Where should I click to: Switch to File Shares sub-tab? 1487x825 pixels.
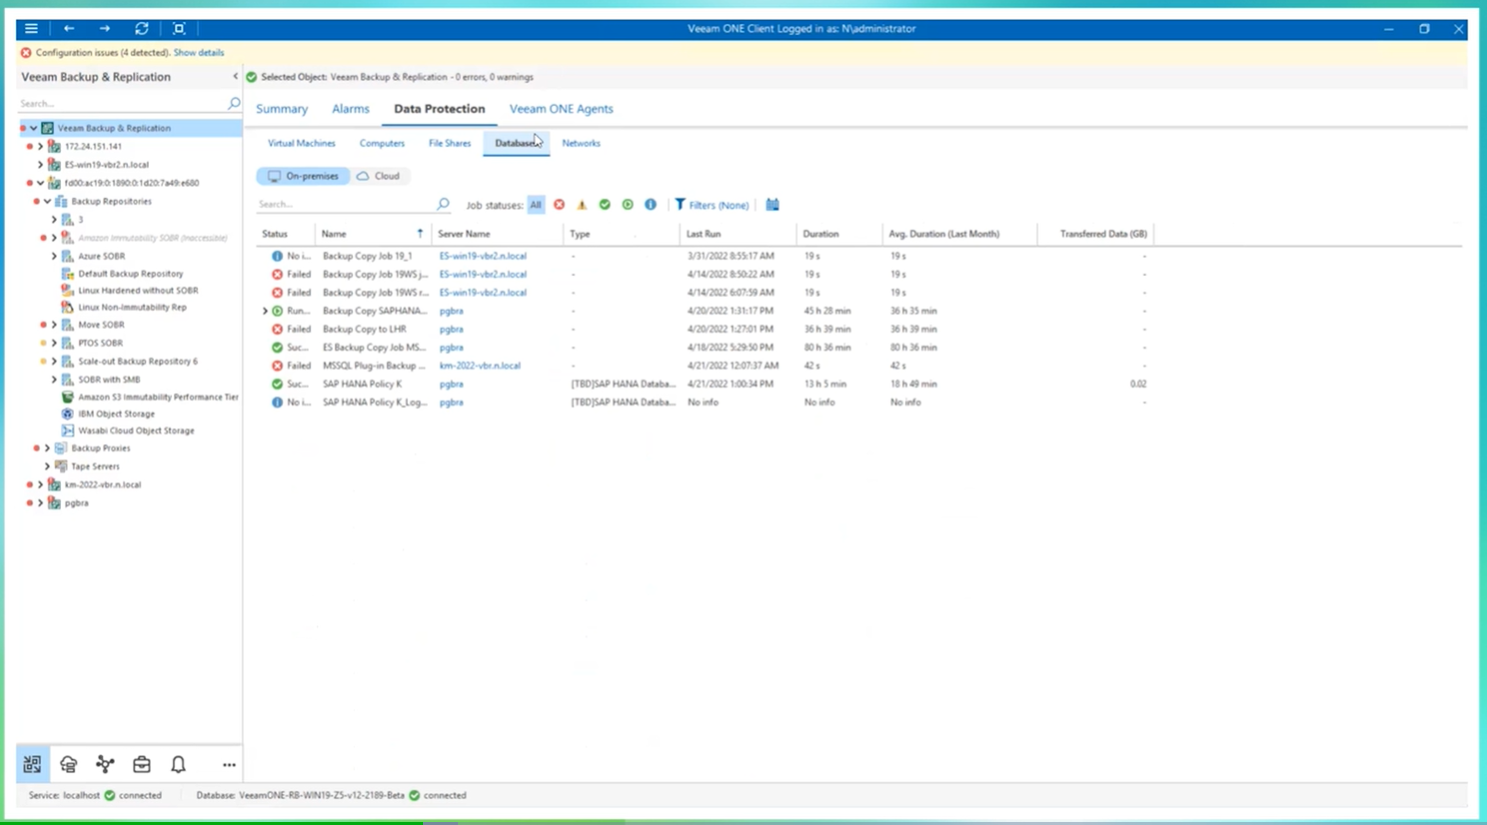point(450,143)
